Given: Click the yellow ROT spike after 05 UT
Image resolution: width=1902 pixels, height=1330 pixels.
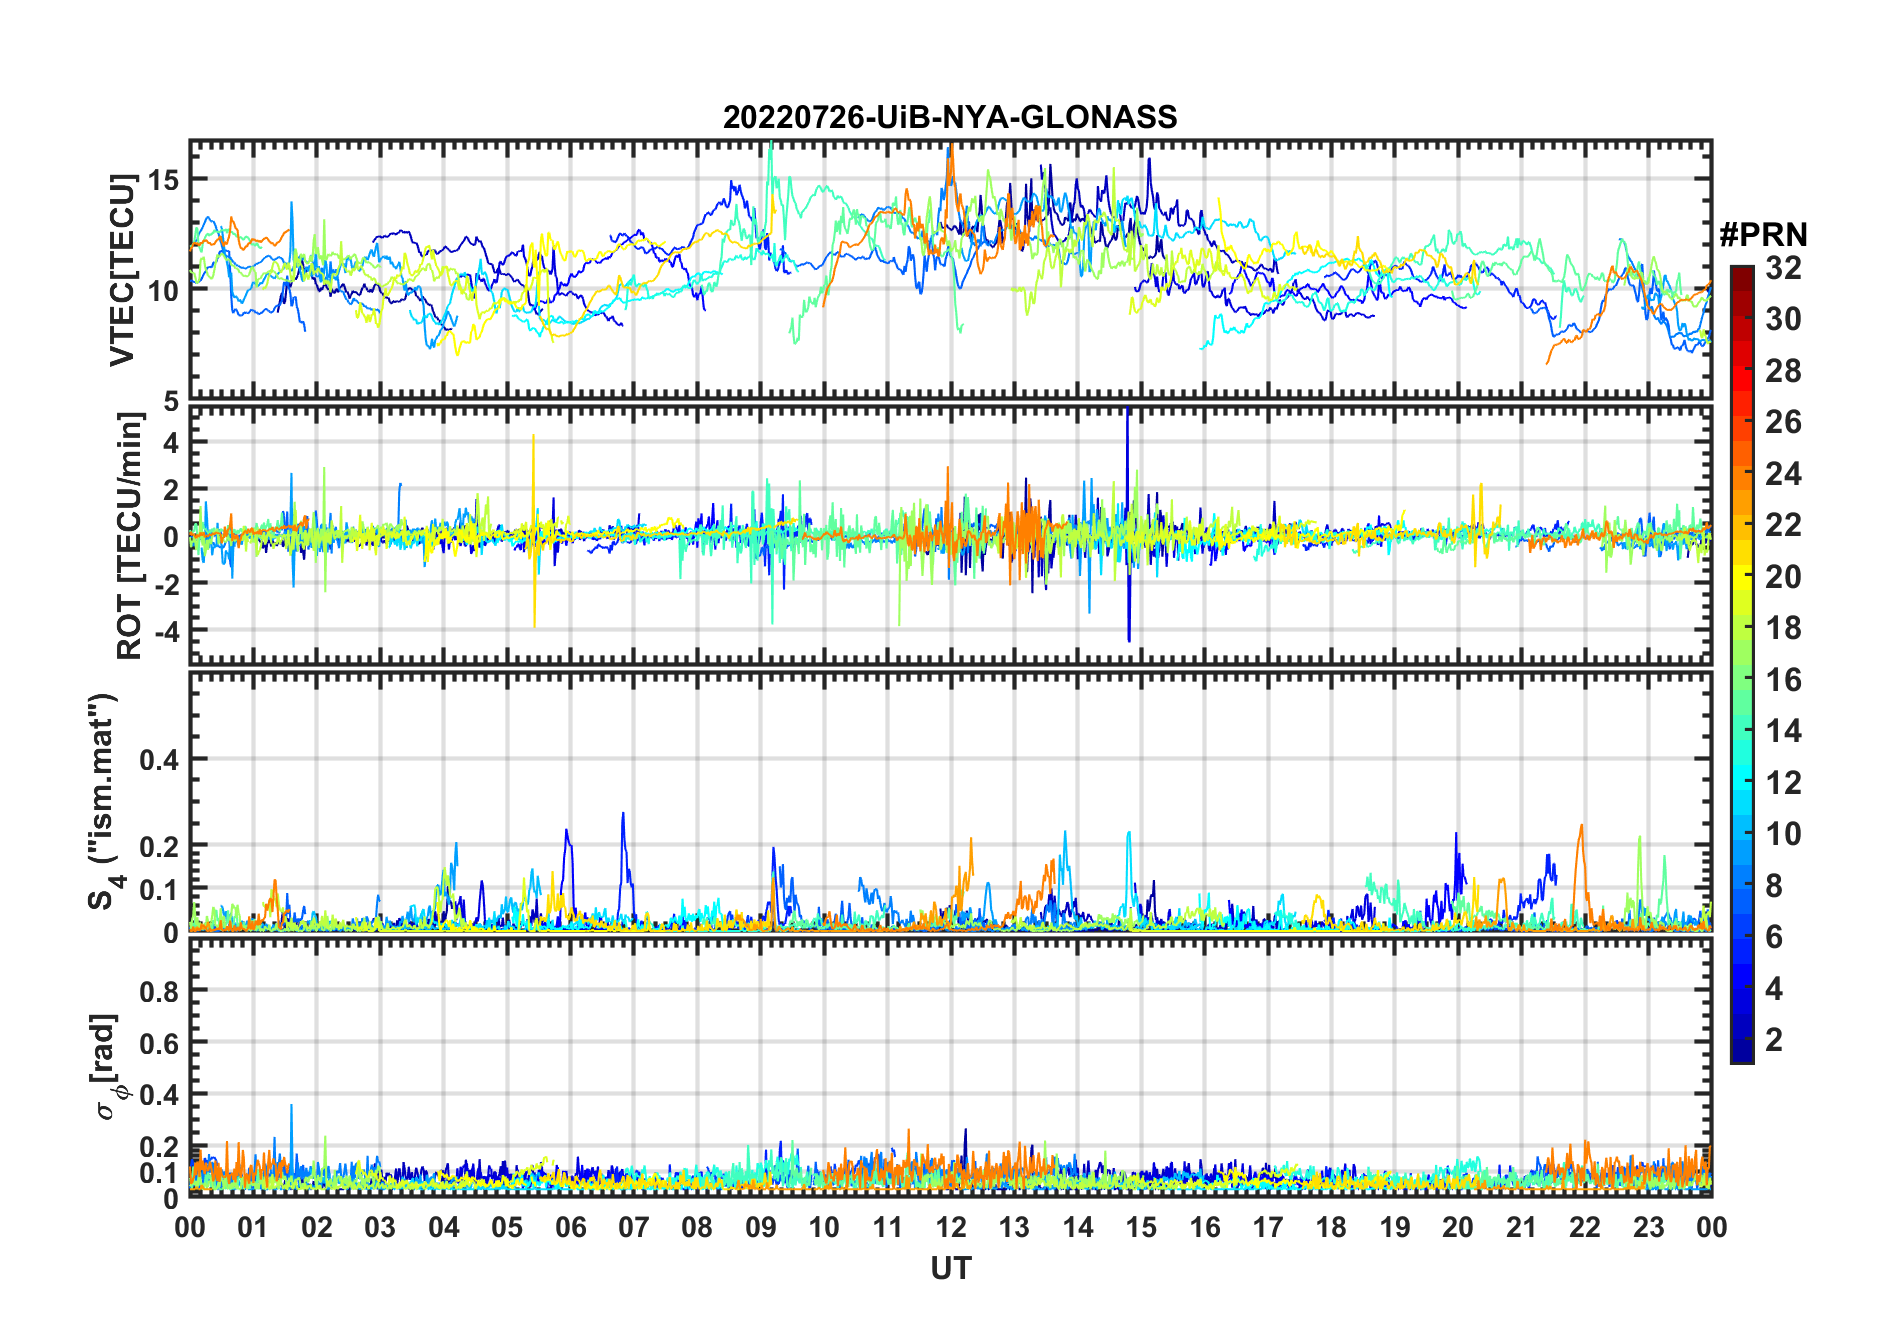Looking at the screenshot, I should (534, 530).
